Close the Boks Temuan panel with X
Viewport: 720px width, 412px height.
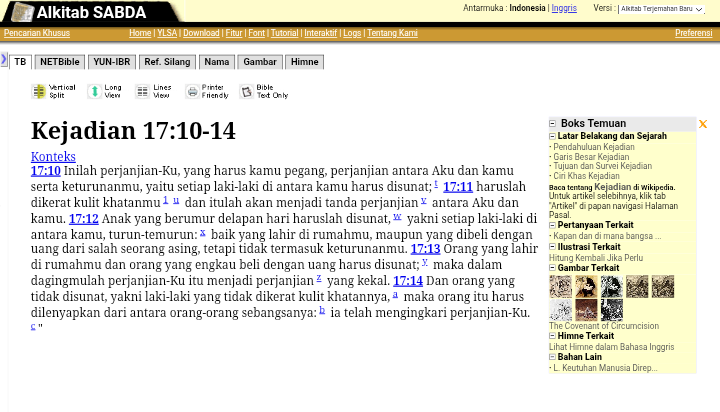tap(703, 124)
